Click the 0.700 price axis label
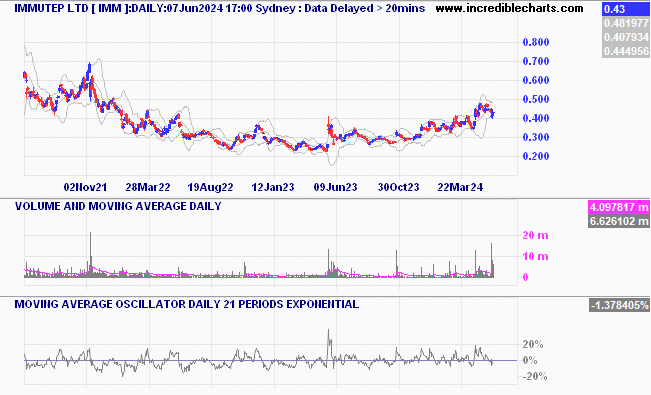Image resolution: width=651 pixels, height=395 pixels. click(536, 61)
